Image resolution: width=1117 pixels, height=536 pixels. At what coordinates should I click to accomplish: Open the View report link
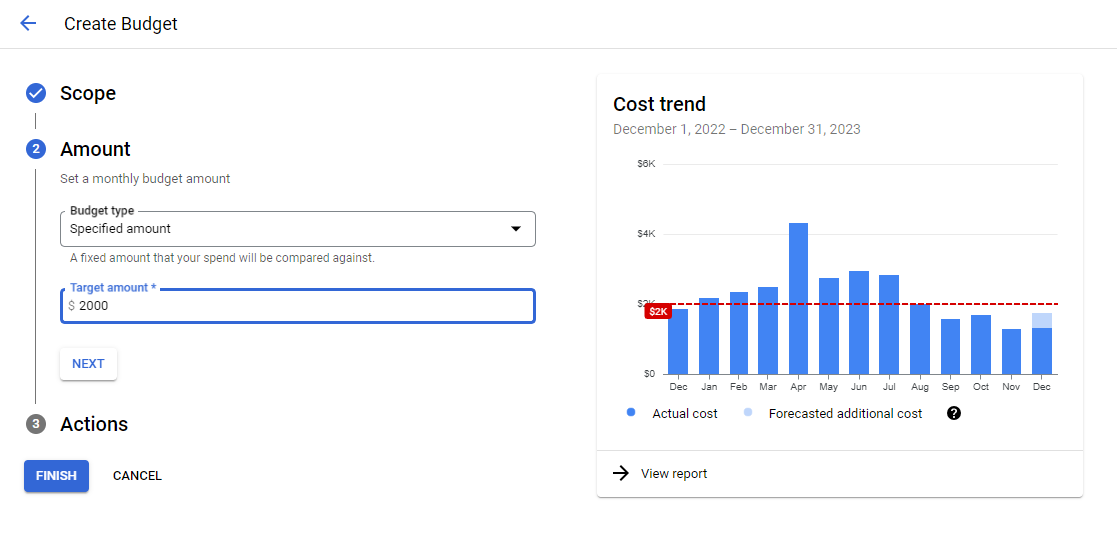674,473
